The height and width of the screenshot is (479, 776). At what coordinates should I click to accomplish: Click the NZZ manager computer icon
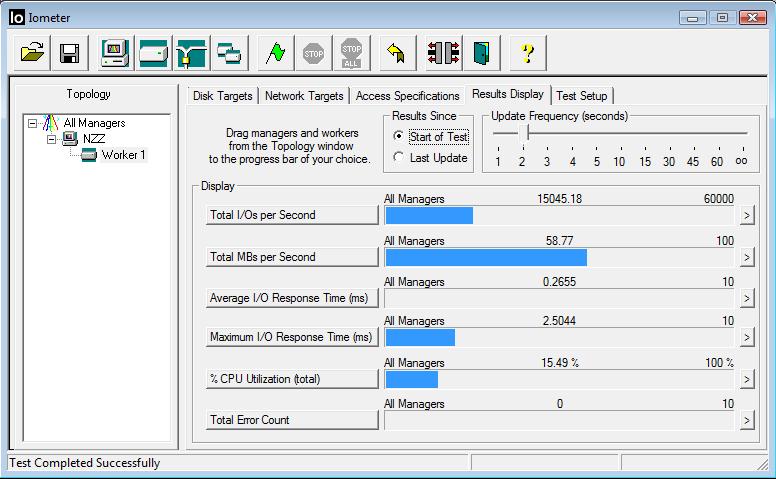[x=70, y=139]
